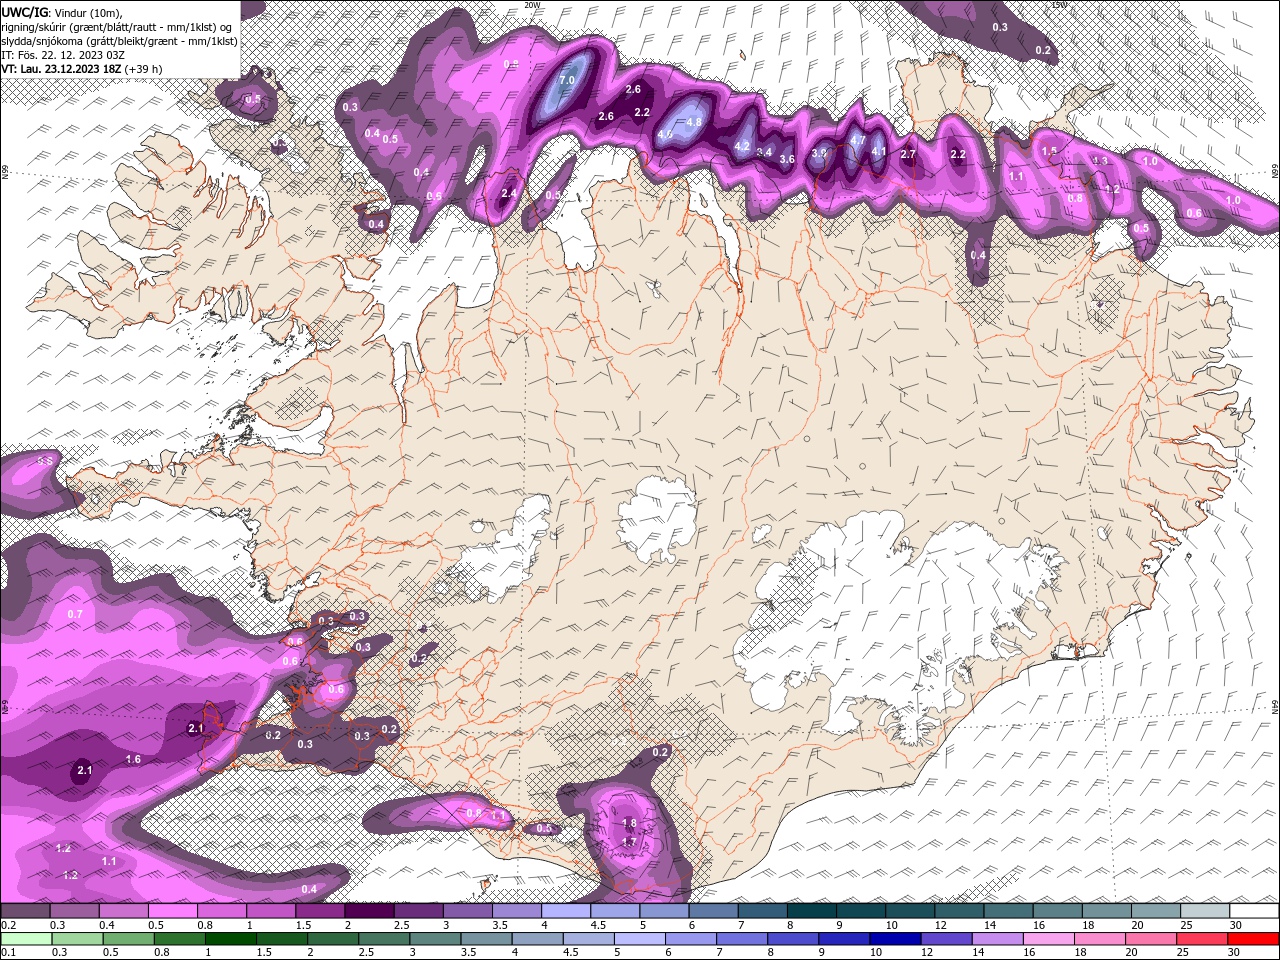The height and width of the screenshot is (960, 1280).
Task: Select the 5–6 light blue swatch in the bottom legend row
Action: pos(640,939)
